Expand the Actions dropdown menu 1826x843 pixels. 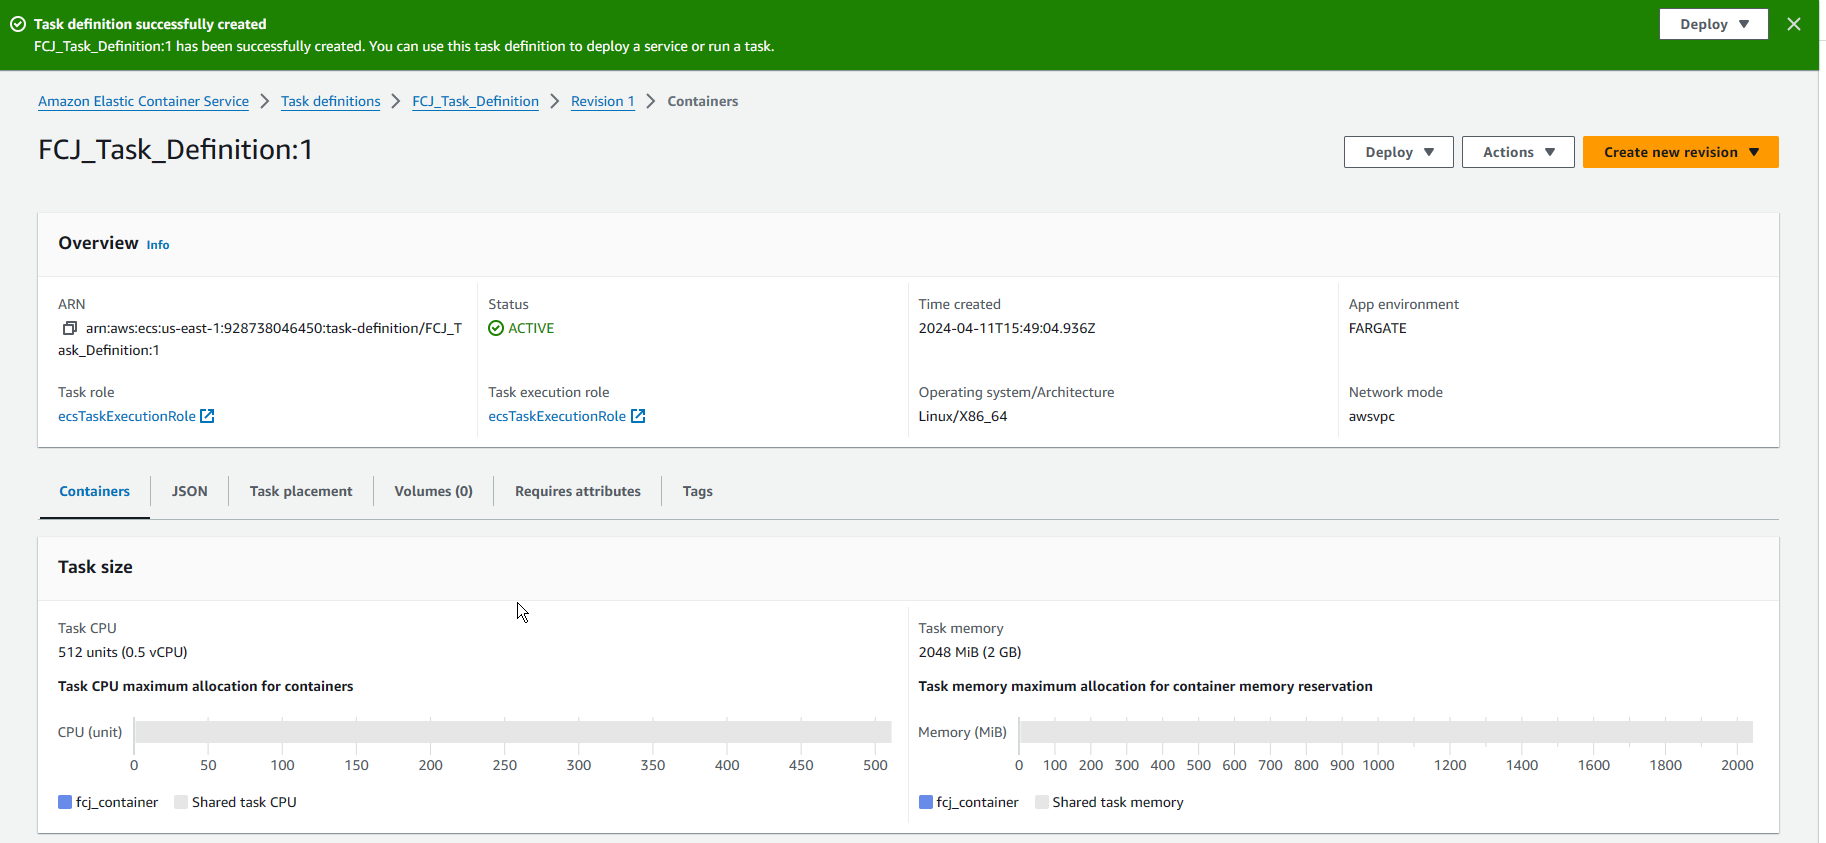1518,152
